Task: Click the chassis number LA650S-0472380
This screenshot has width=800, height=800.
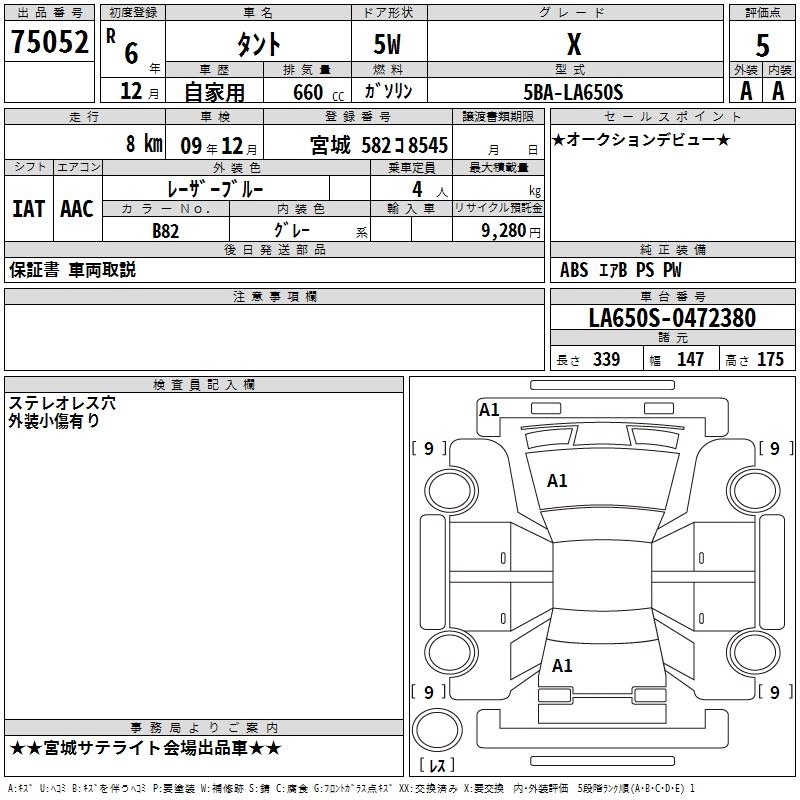Action: pyautogui.click(x=672, y=319)
